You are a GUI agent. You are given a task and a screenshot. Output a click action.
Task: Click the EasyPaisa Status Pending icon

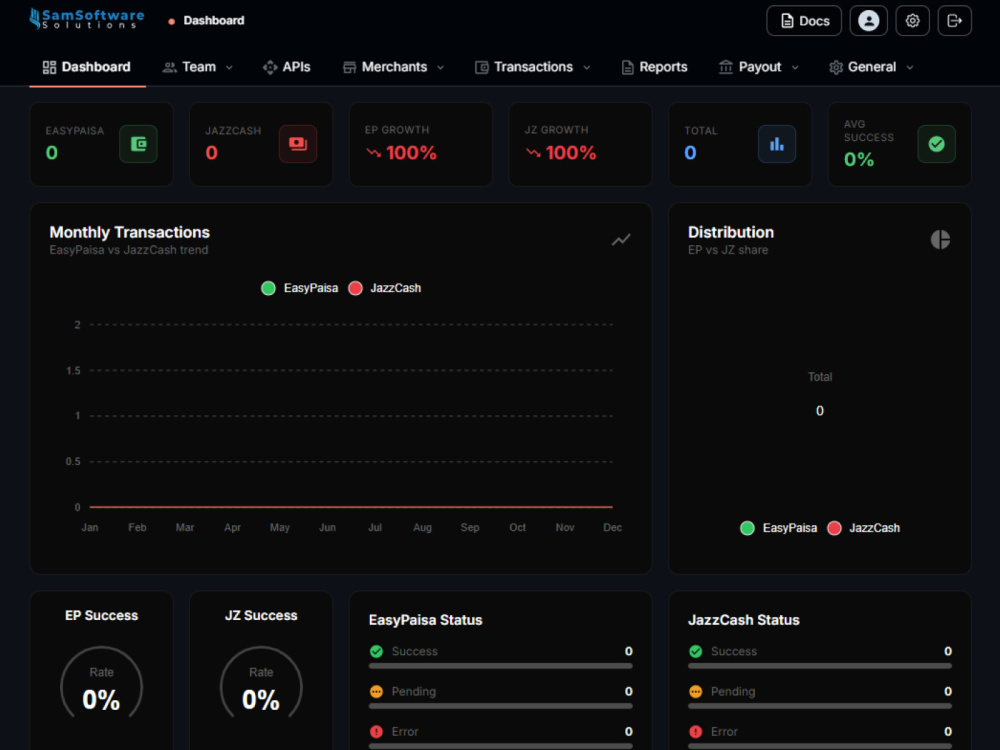[x=376, y=691]
